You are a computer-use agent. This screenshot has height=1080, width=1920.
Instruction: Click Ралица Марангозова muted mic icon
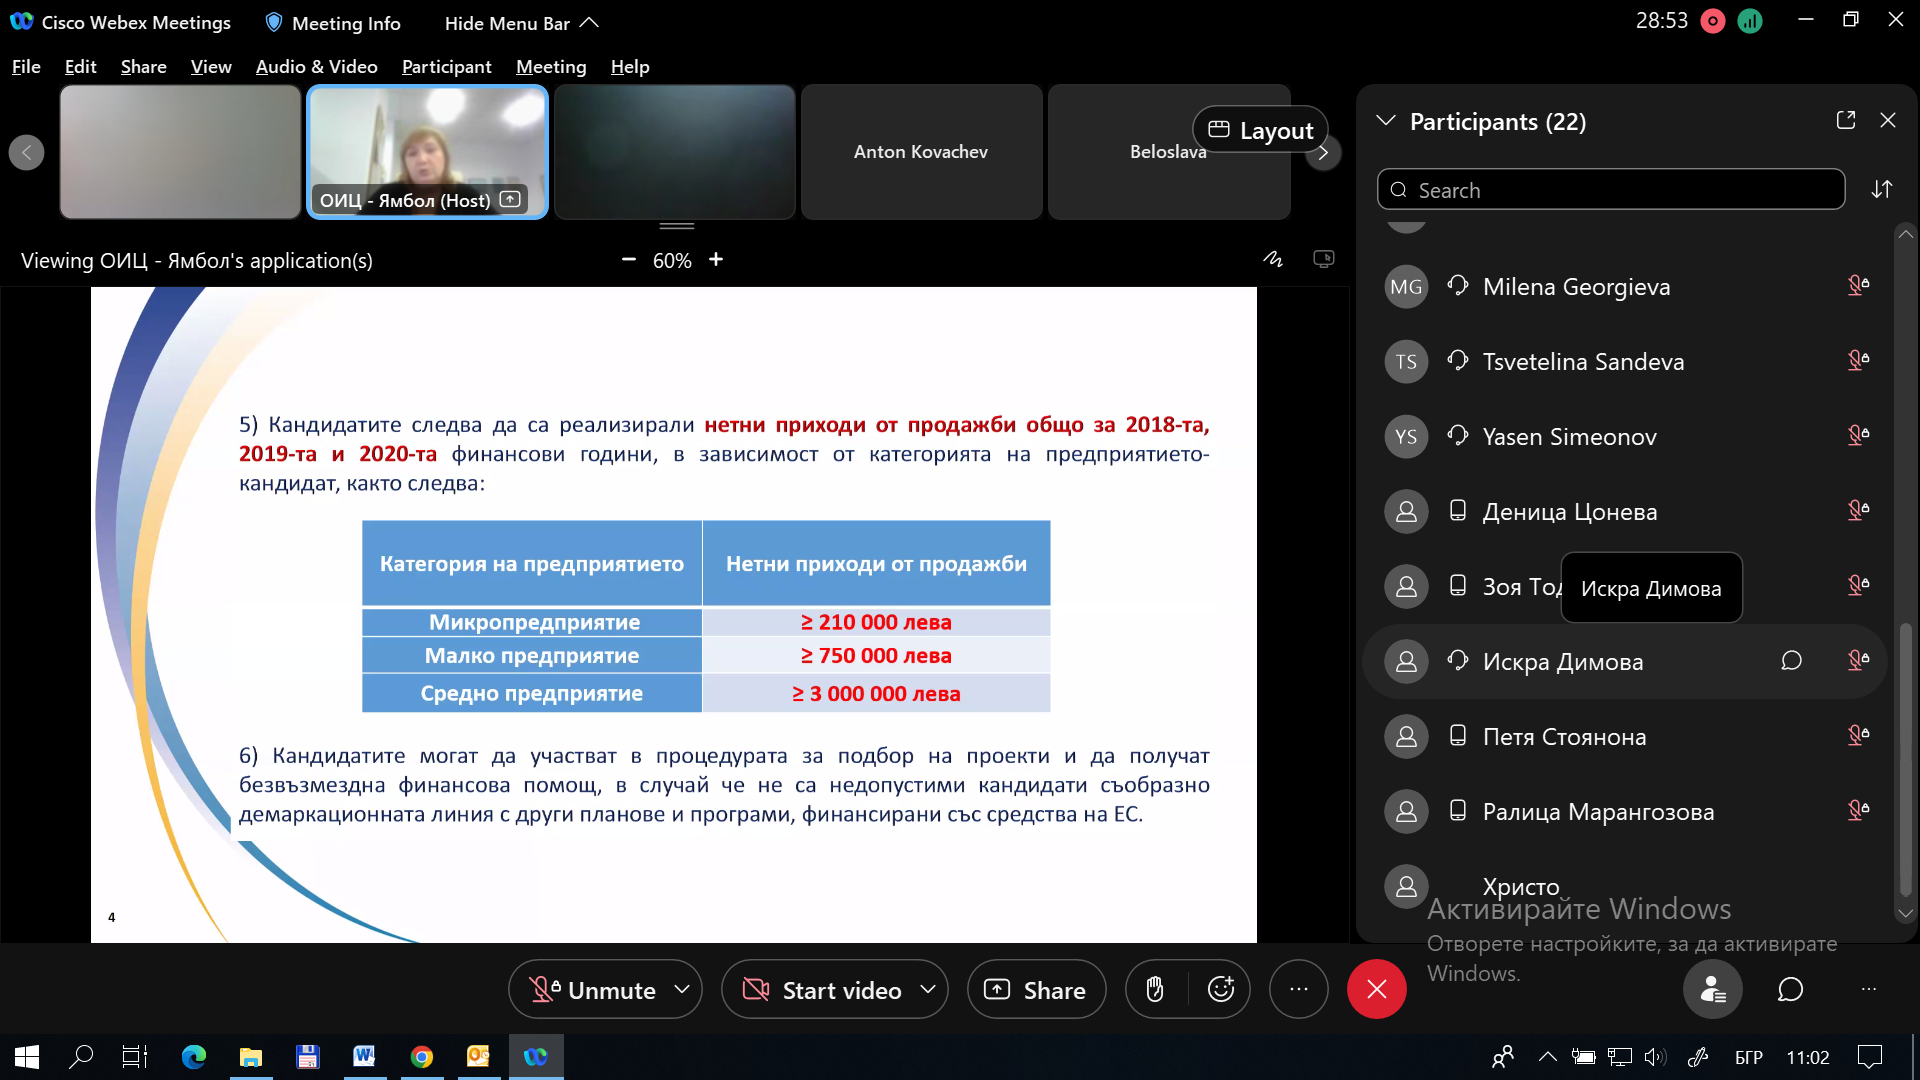pos(1858,811)
